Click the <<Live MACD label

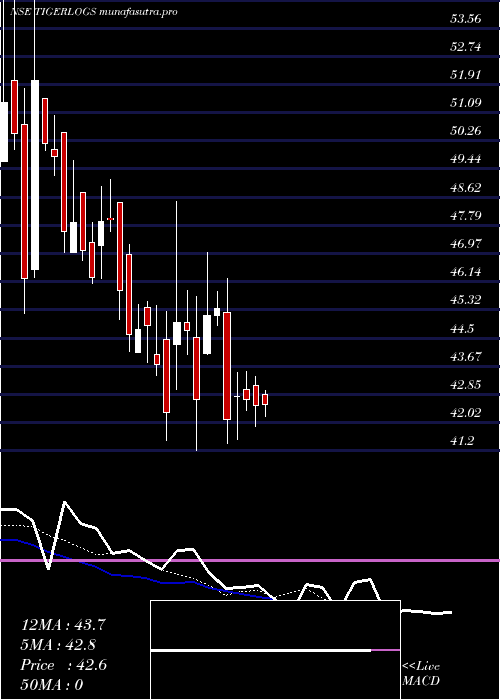tap(421, 673)
